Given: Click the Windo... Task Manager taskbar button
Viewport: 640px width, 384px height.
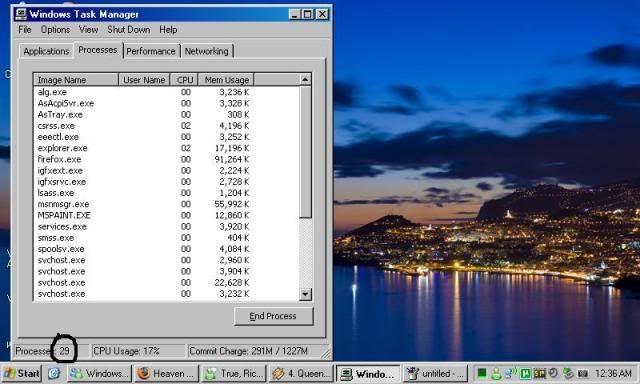Looking at the screenshot, I should point(368,373).
